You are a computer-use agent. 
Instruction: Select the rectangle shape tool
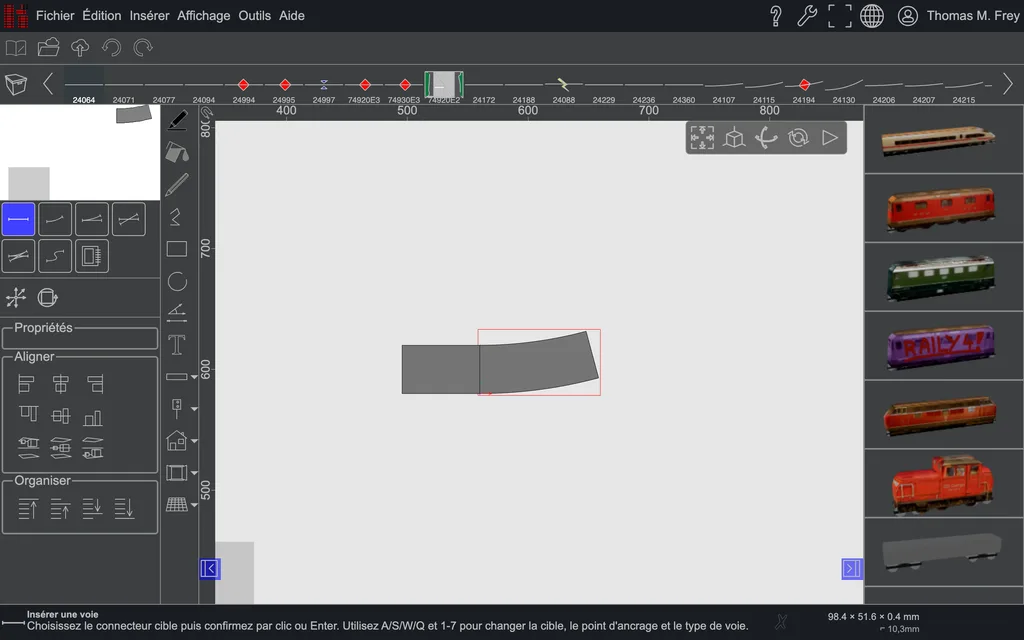pyautogui.click(x=177, y=249)
